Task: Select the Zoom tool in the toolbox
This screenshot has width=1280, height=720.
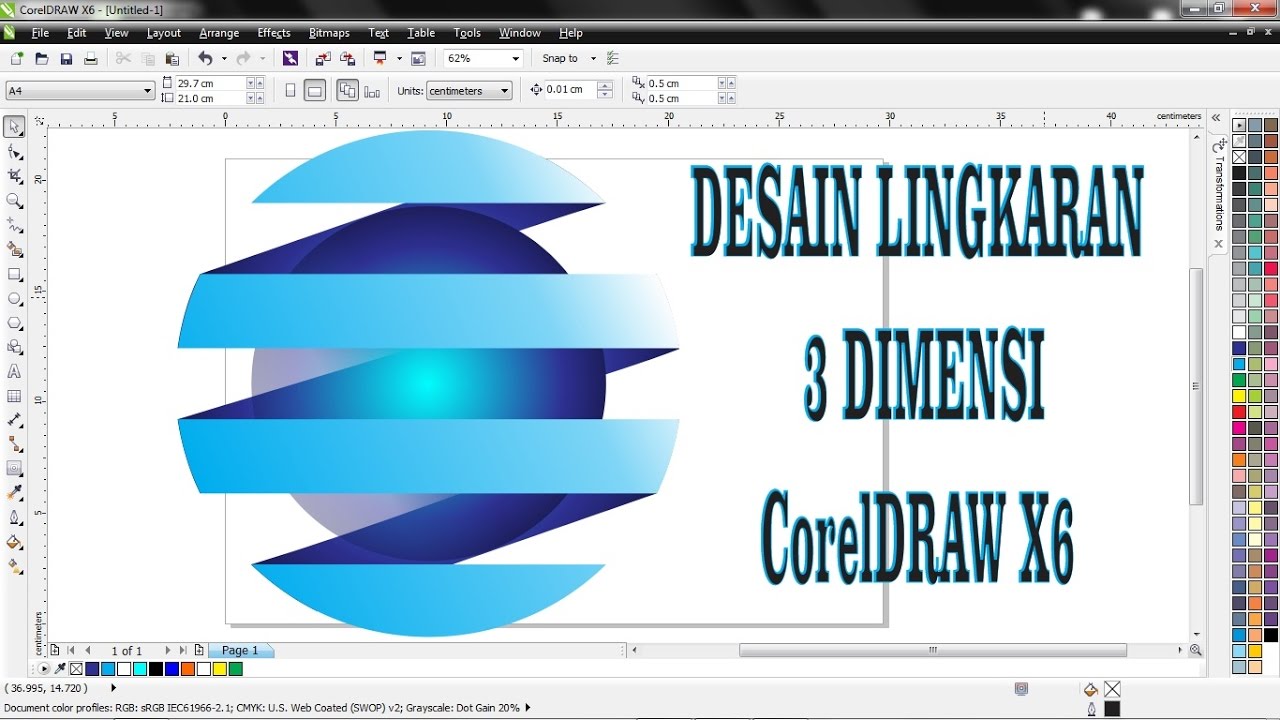Action: pos(14,201)
